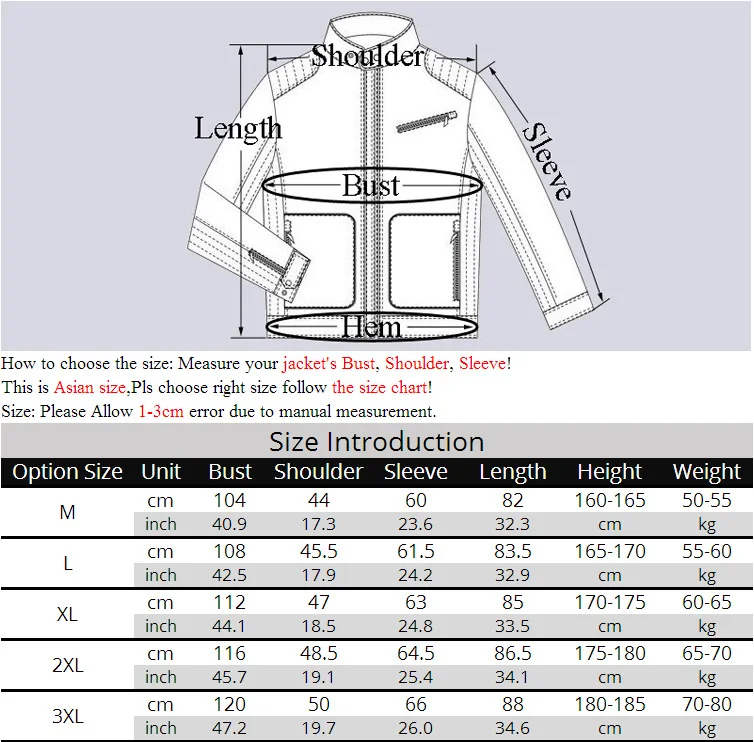The width and height of the screenshot is (754, 742).
Task: Click the Shoulder label on jacket diagram
Action: pos(368,55)
